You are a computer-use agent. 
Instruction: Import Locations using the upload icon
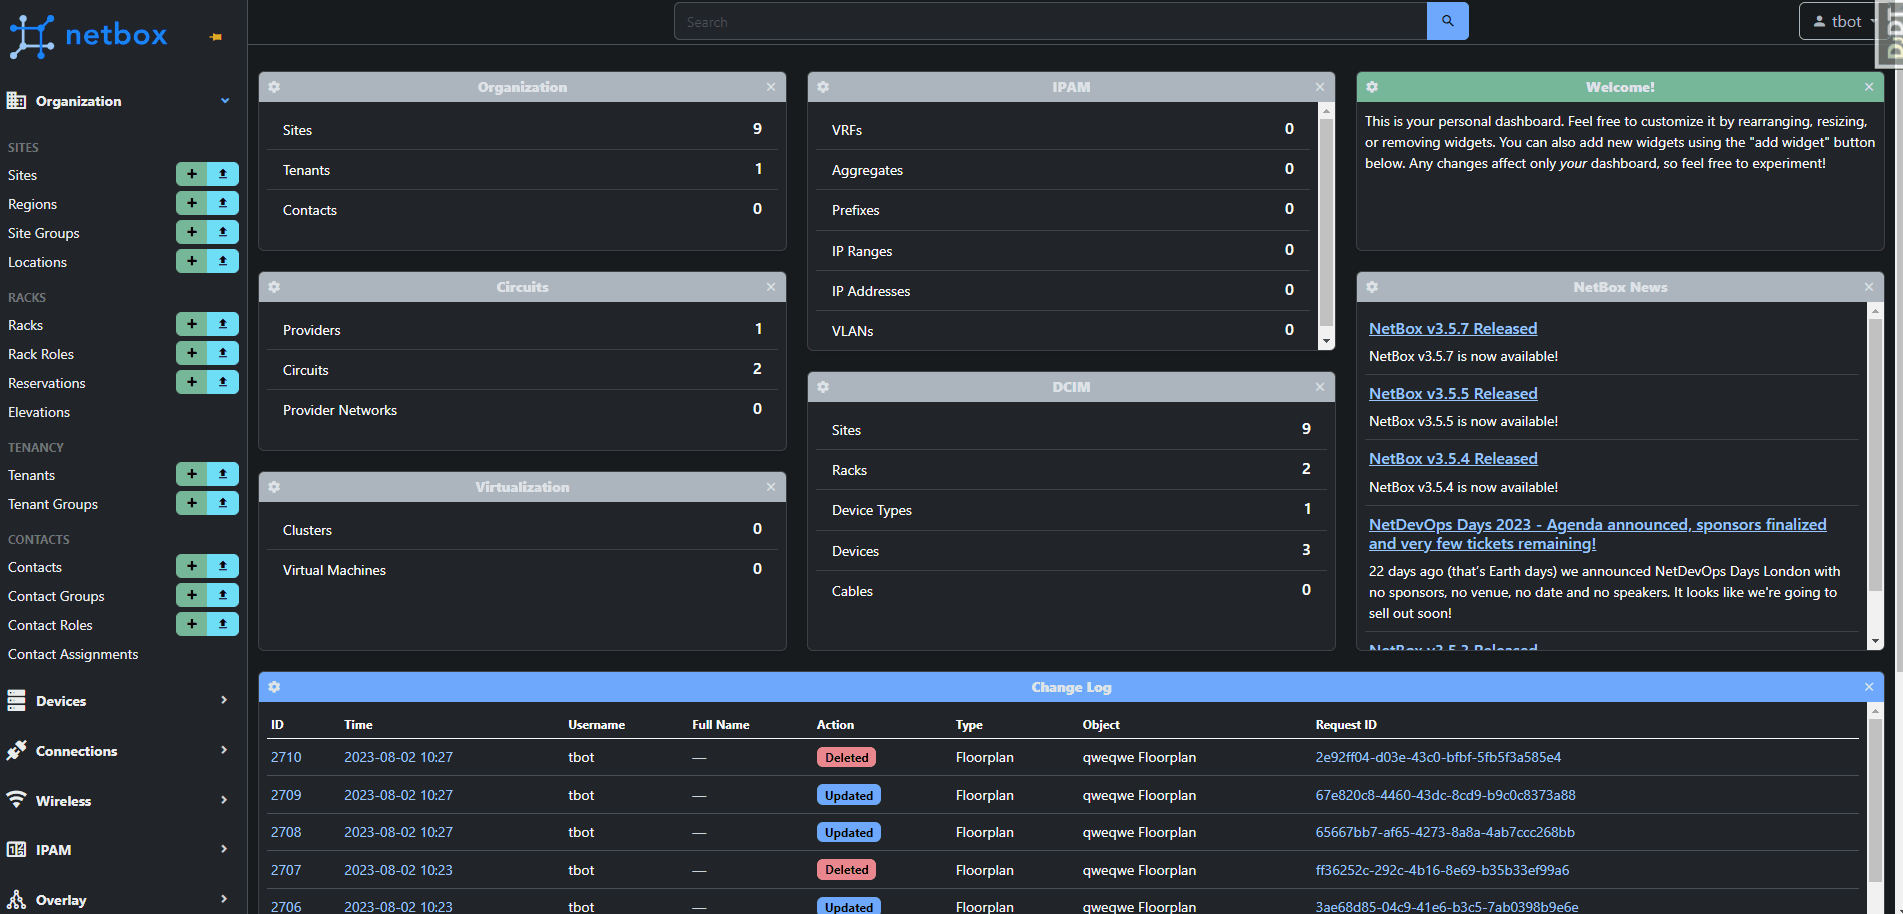pyautogui.click(x=223, y=261)
